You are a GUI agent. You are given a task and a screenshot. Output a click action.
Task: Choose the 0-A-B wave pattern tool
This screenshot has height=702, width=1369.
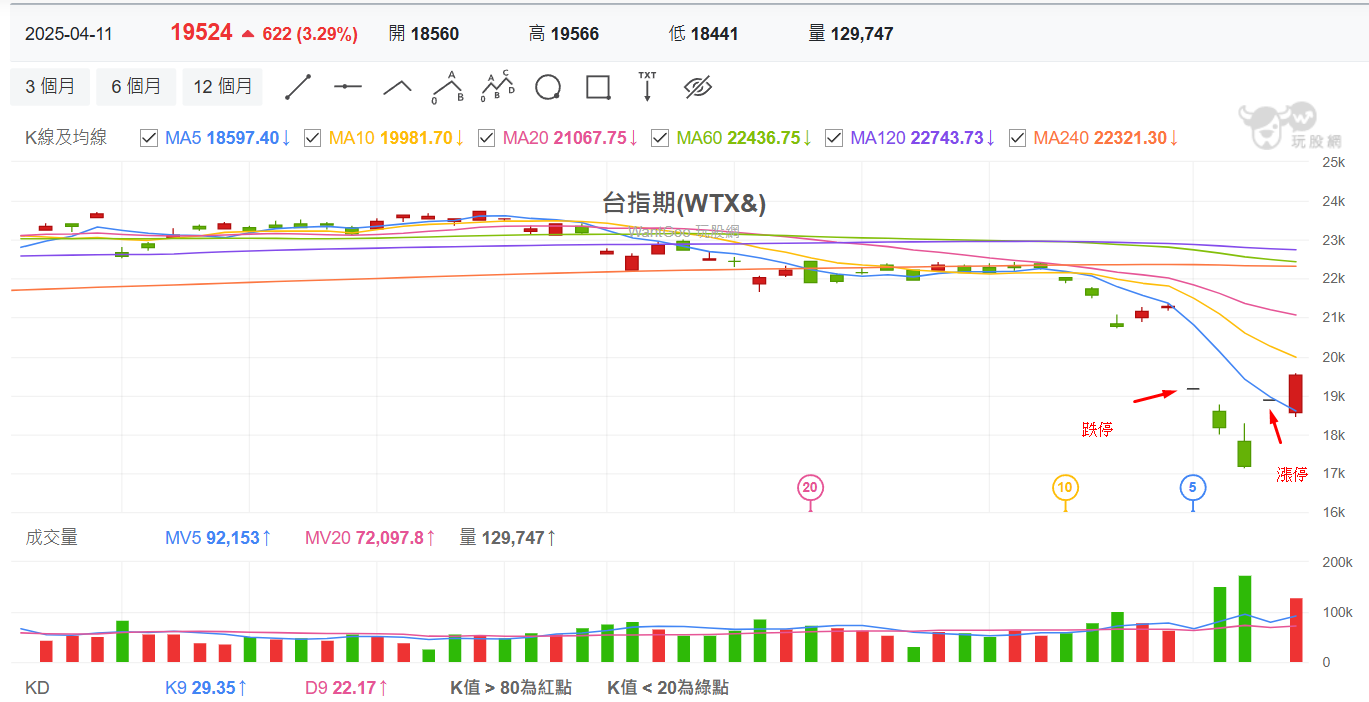click(447, 88)
